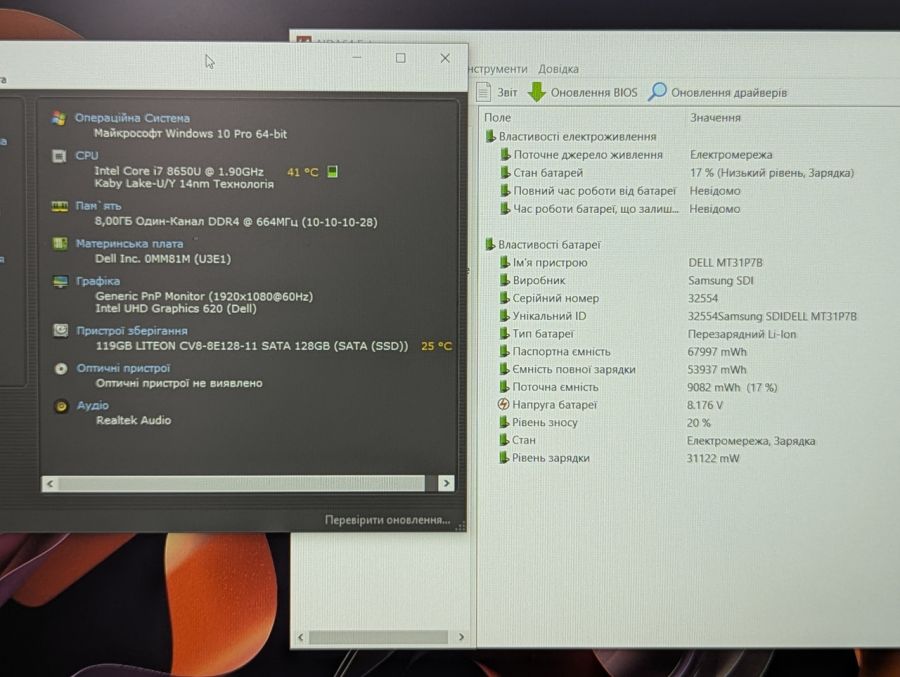Image resolution: width=900 pixels, height=677 pixels.
Task: Minimize the Speccy window
Action: point(356,58)
